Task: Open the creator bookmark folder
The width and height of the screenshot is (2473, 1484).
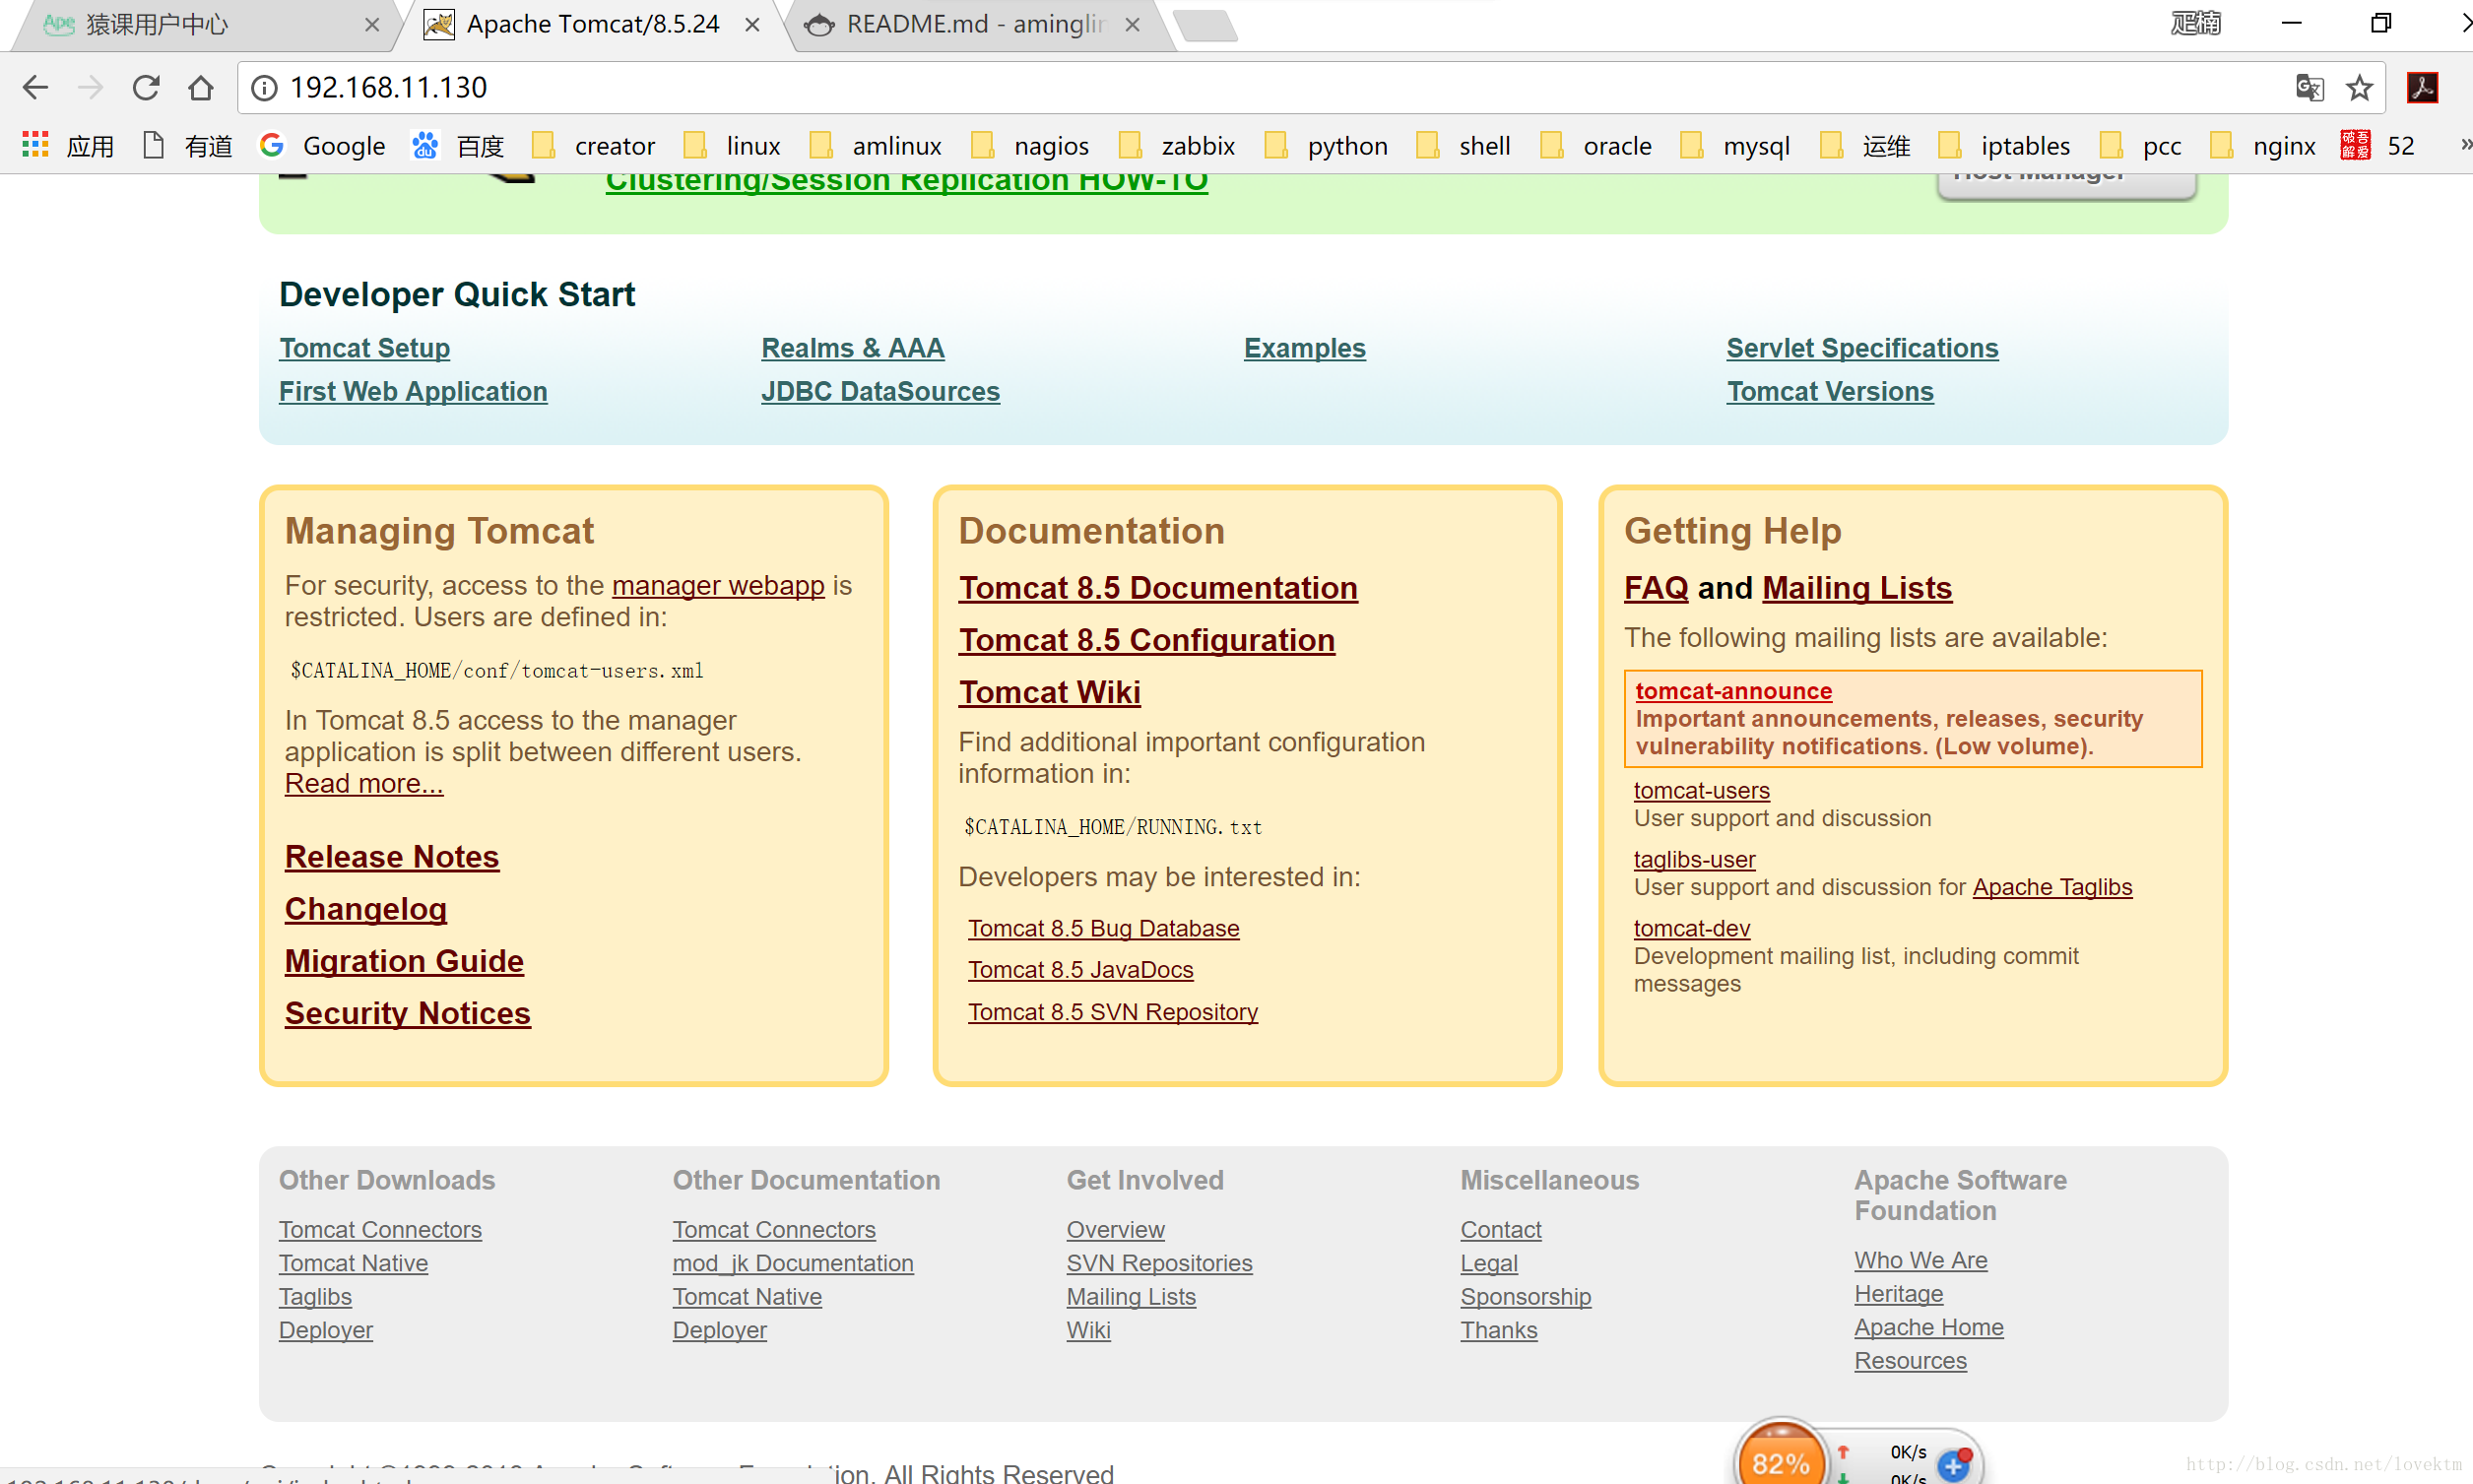Action: tap(593, 146)
